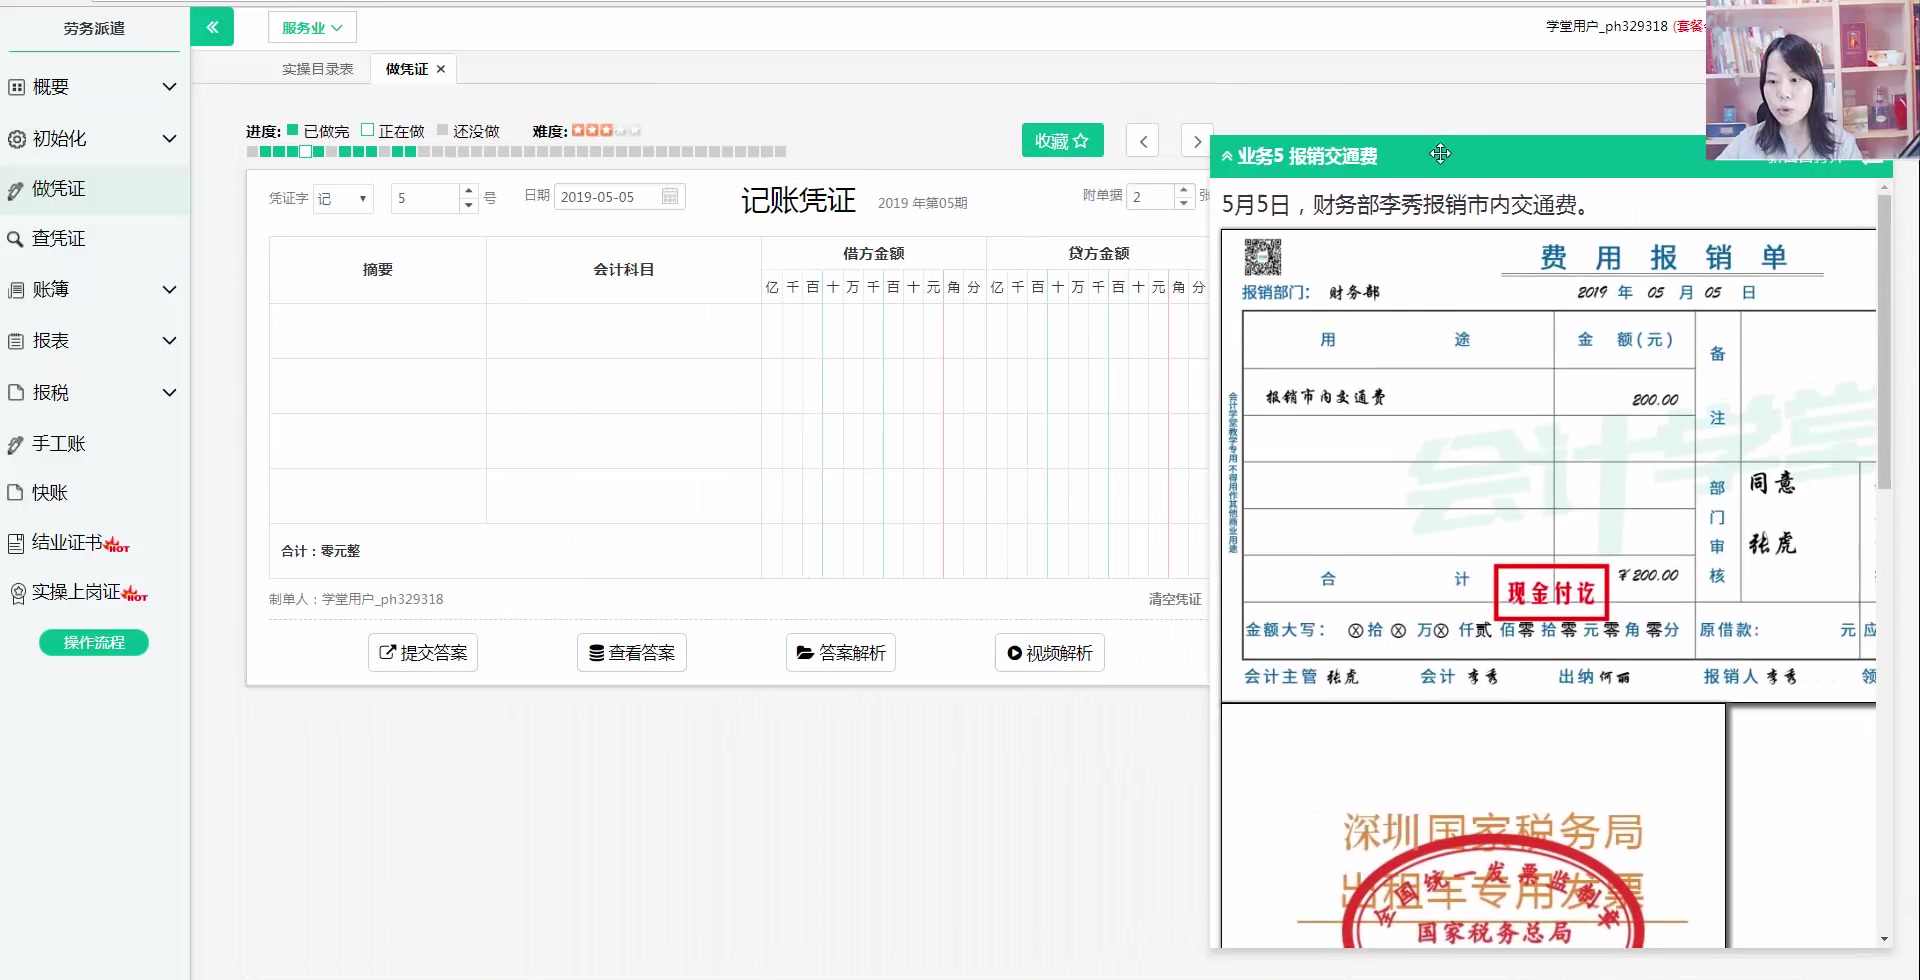Click the 难度 star rating
This screenshot has width=1920, height=980.
pyautogui.click(x=606, y=131)
